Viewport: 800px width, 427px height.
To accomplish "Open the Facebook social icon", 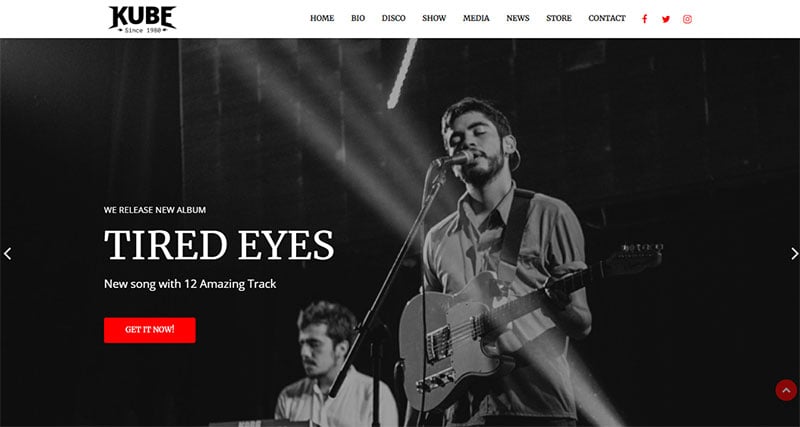I will point(644,19).
